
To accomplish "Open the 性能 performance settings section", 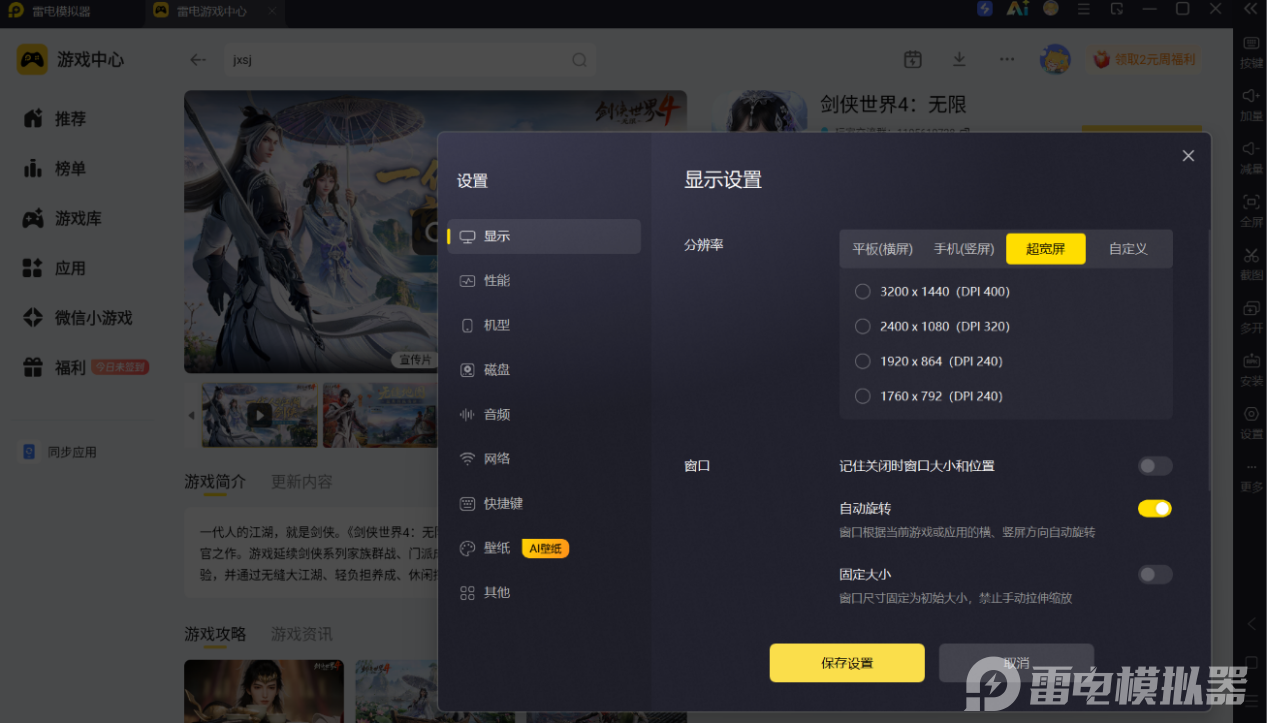I will [544, 281].
